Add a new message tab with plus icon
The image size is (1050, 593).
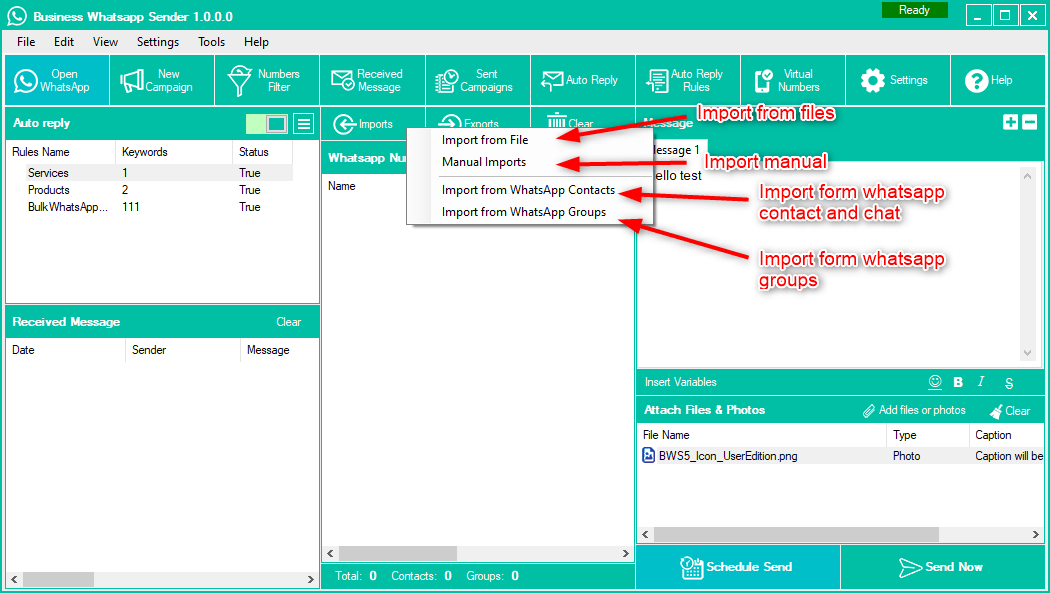(x=1010, y=122)
